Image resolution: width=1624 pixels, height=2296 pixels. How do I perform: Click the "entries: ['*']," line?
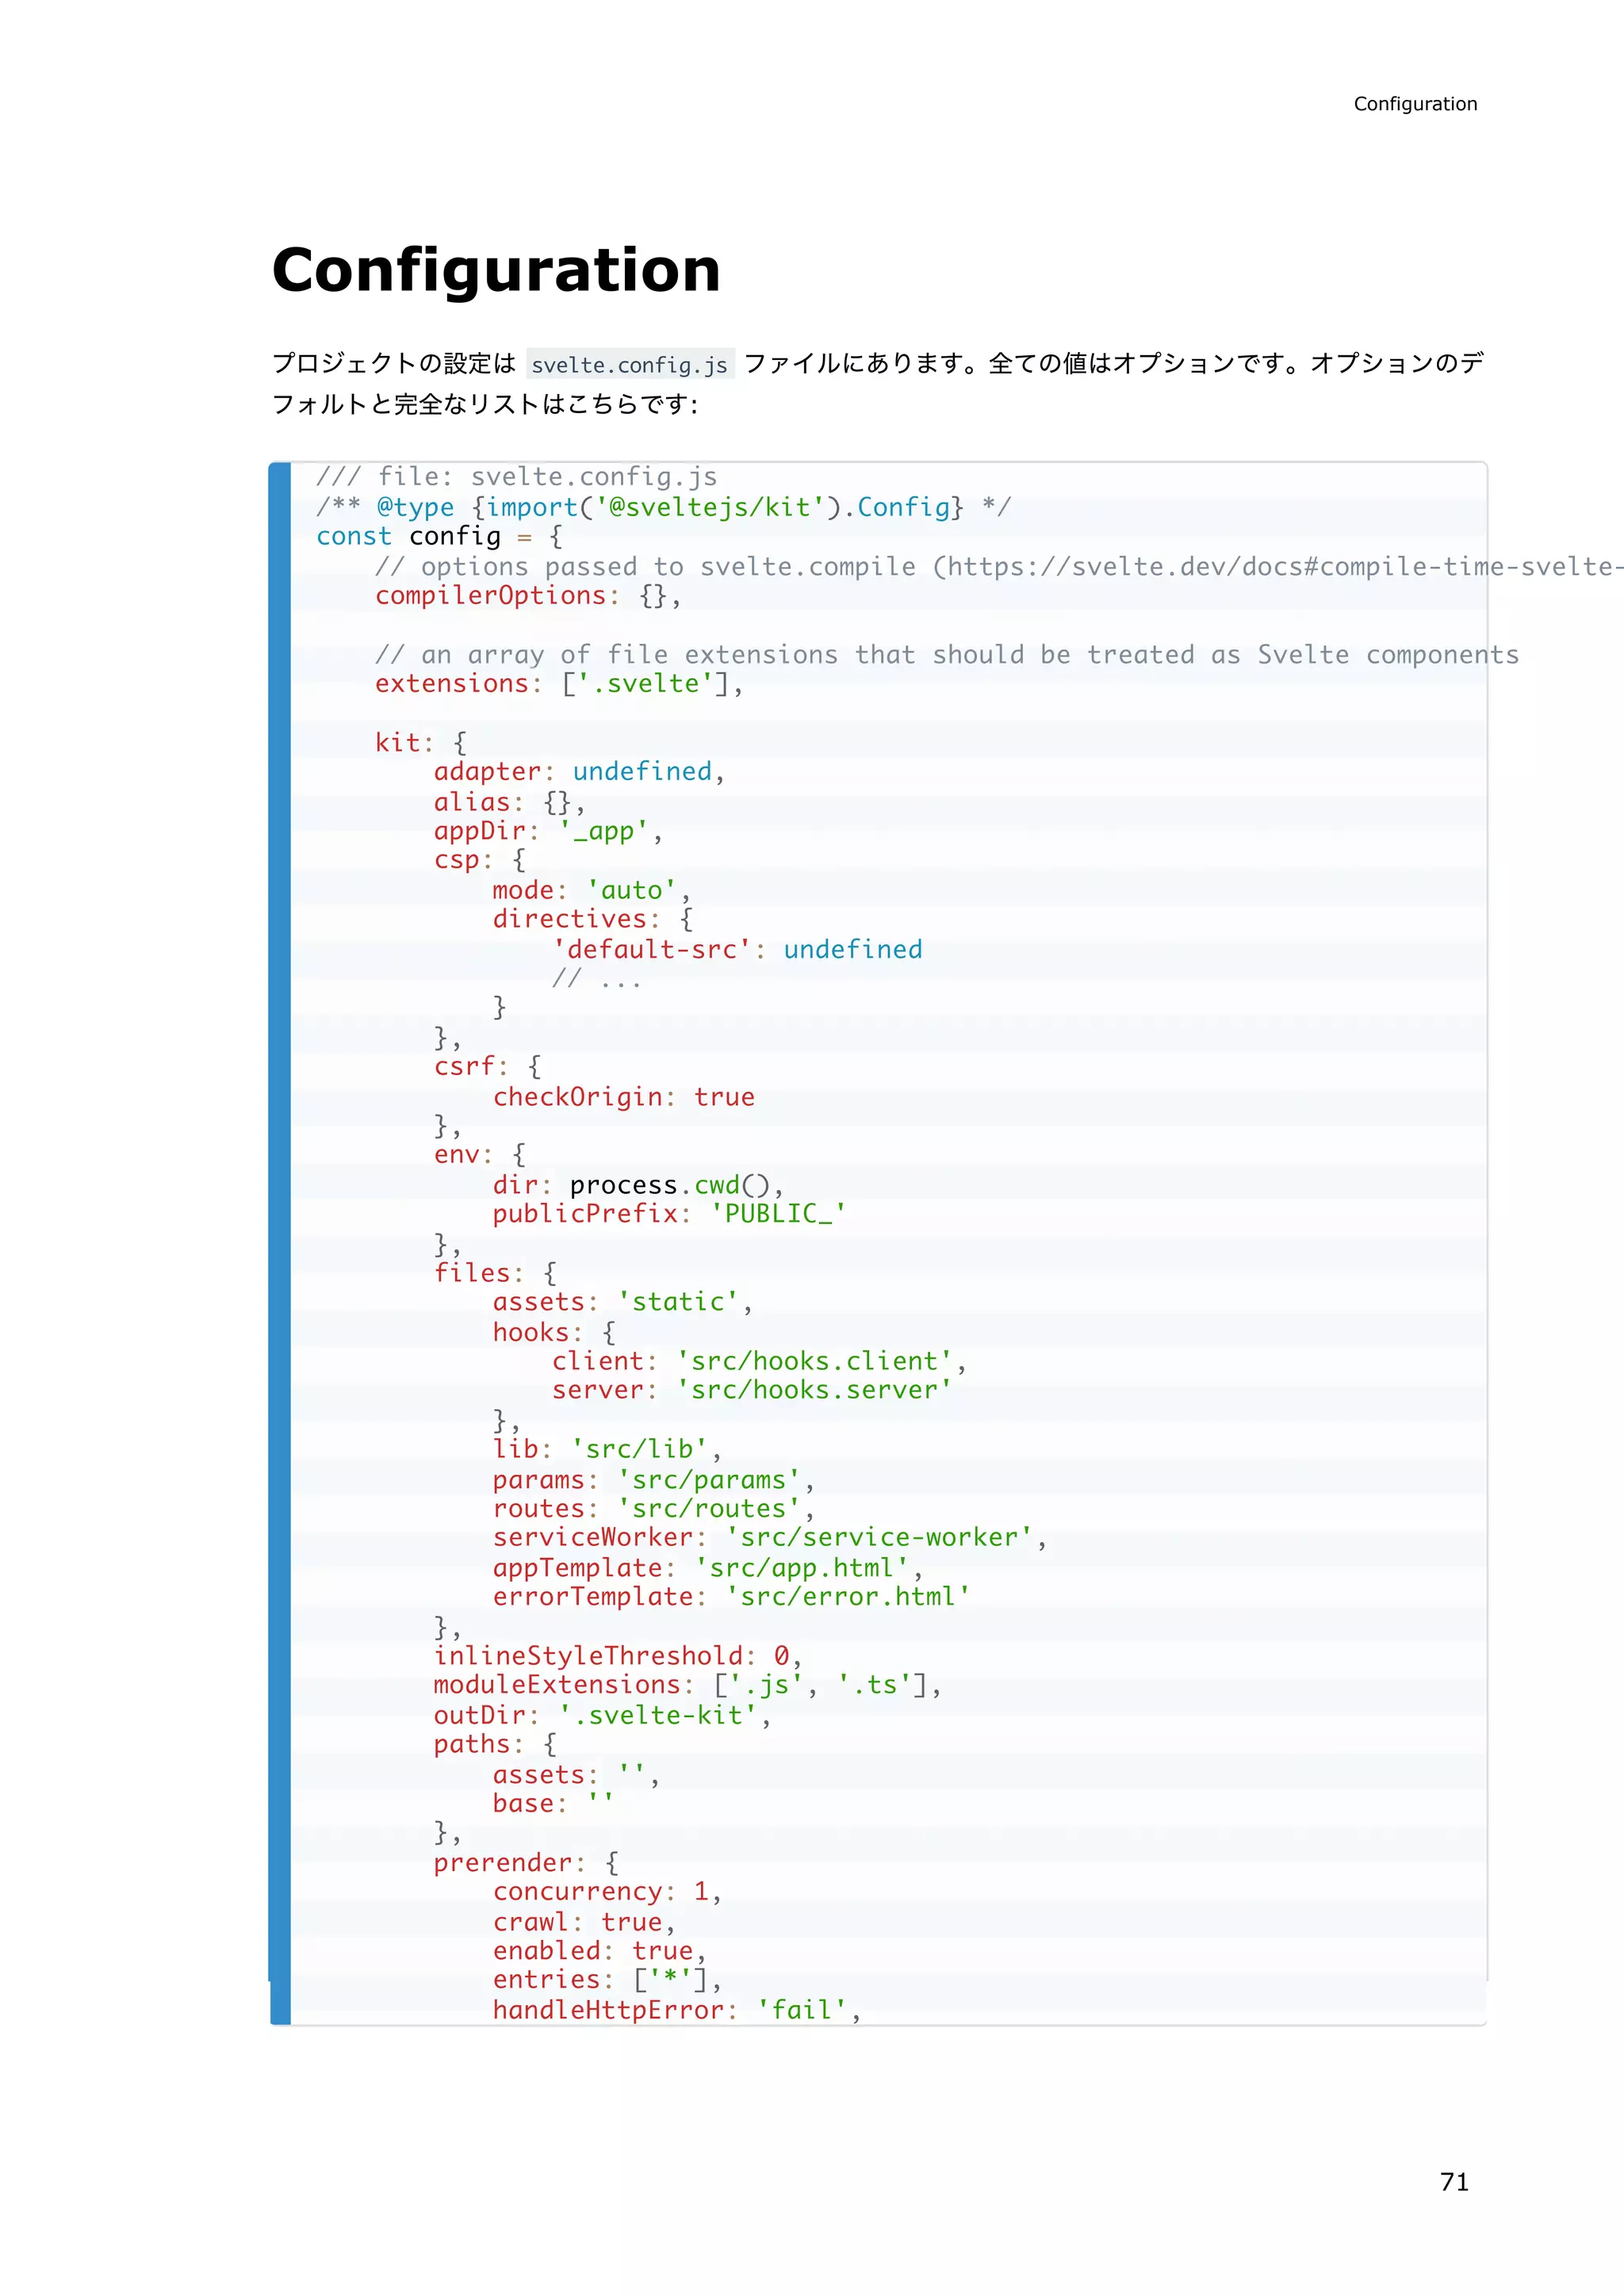(x=608, y=1980)
